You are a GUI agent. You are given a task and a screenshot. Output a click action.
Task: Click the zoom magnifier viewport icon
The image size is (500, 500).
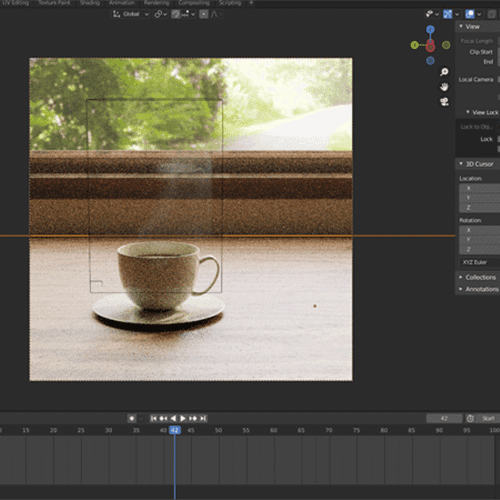click(x=444, y=72)
